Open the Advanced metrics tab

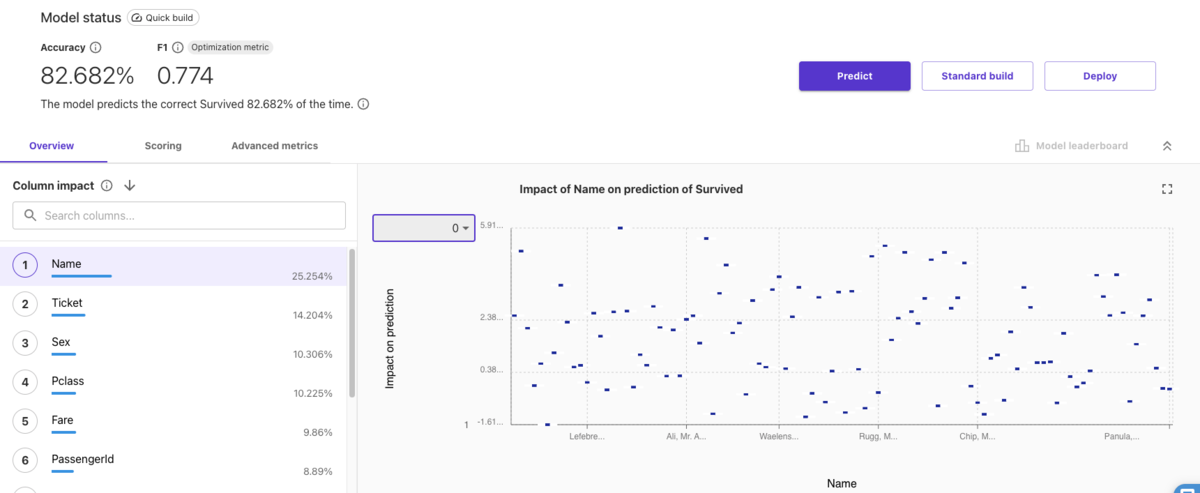[x=274, y=146]
